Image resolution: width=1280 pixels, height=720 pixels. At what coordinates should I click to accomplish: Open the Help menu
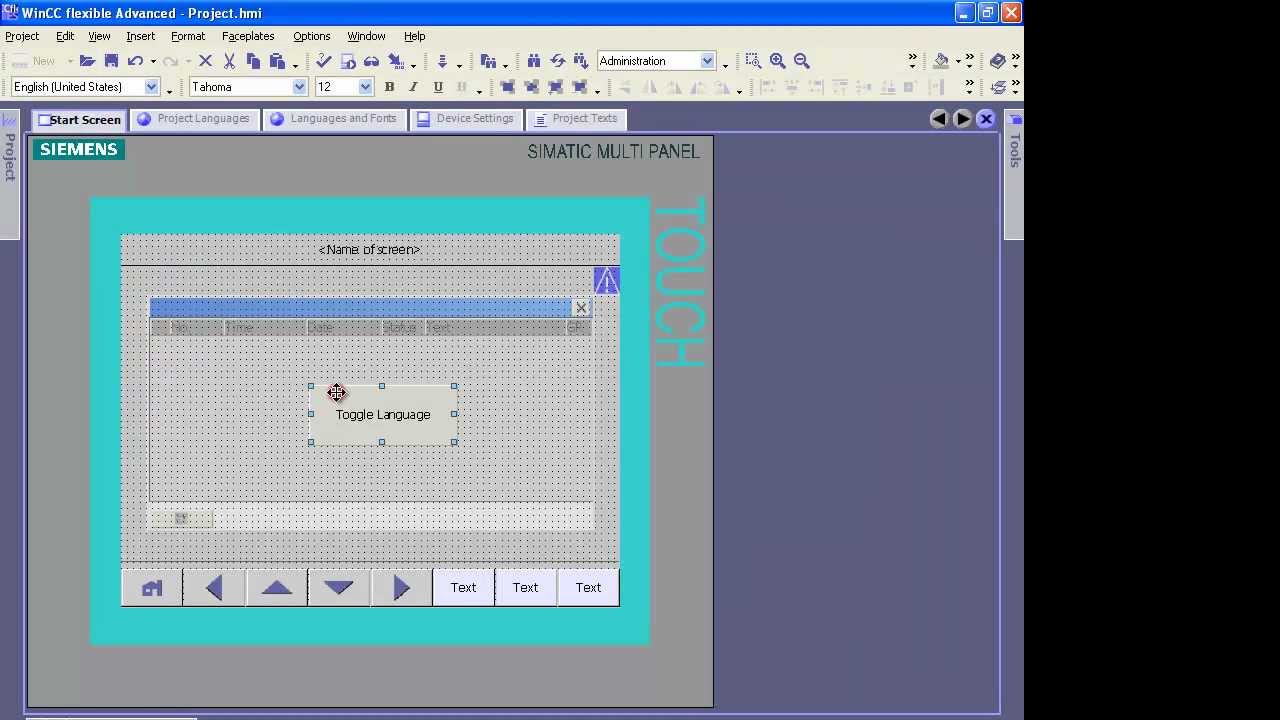(414, 36)
